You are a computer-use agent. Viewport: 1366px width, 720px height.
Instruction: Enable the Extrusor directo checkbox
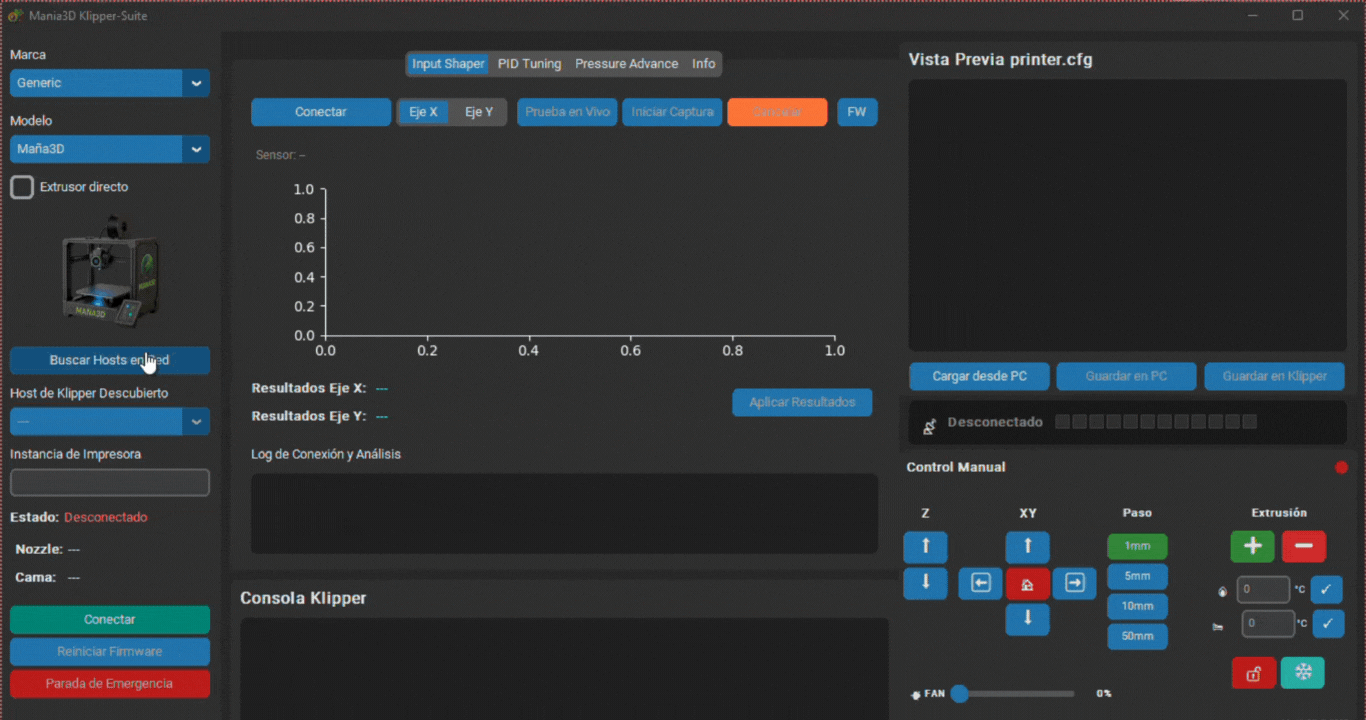22,187
